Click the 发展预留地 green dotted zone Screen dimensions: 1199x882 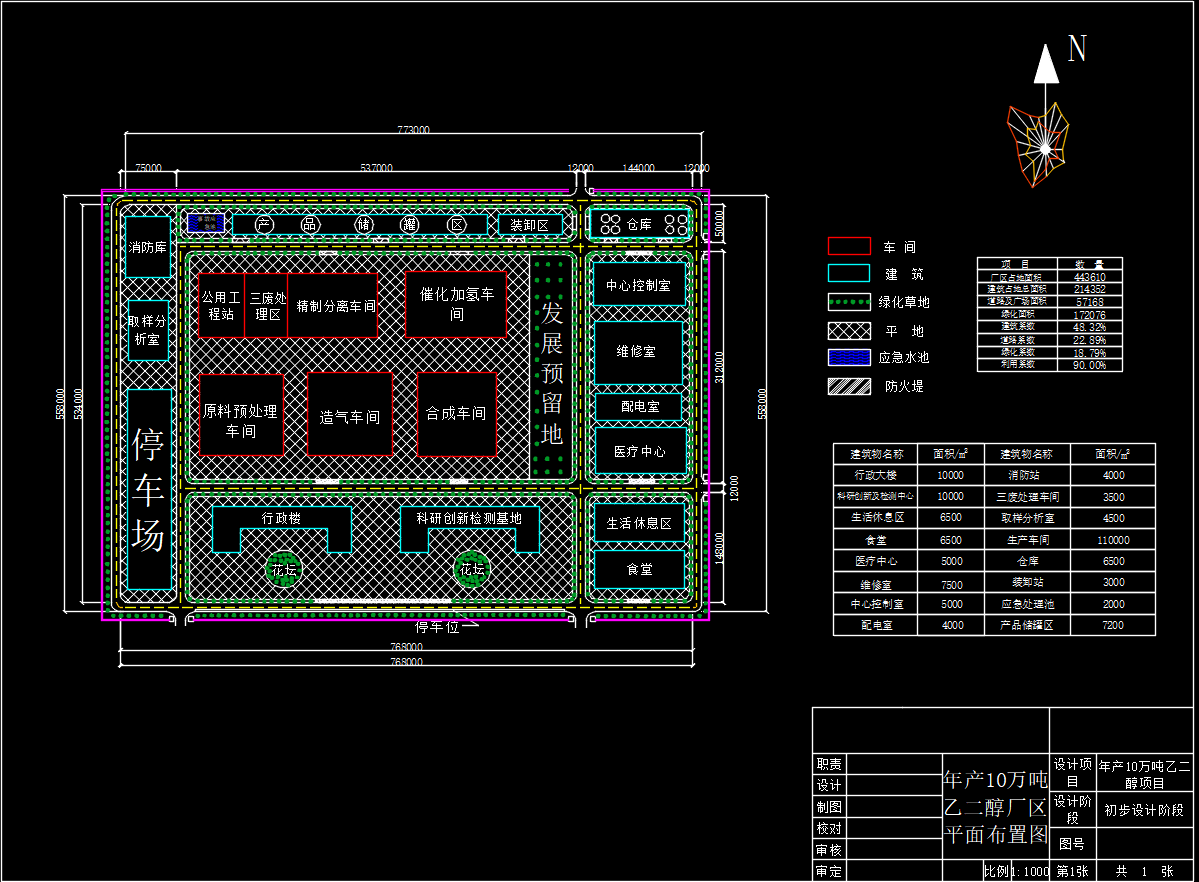[x=552, y=365]
